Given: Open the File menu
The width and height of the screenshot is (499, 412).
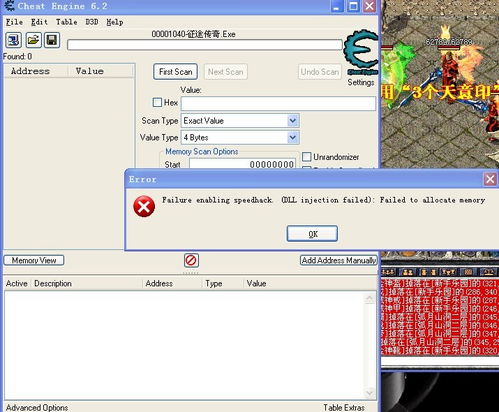Looking at the screenshot, I should tap(15, 22).
